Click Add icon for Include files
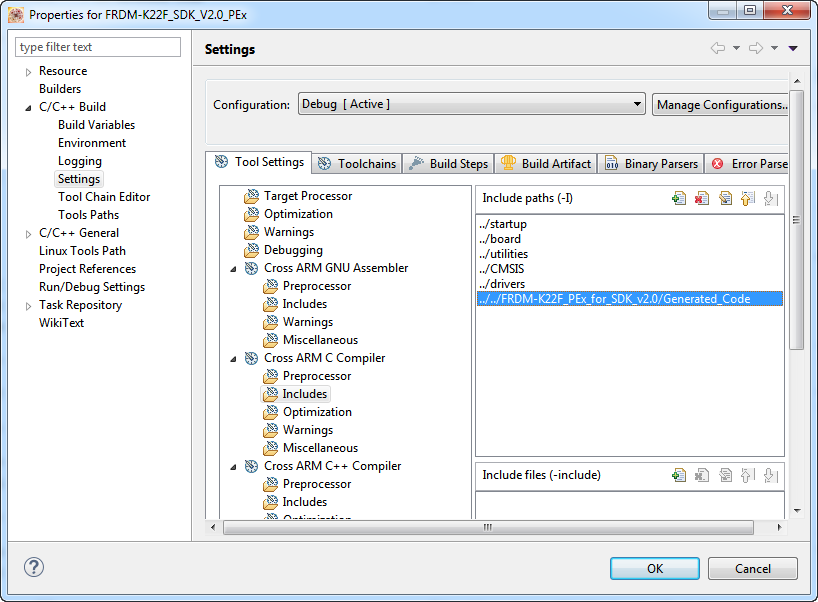The image size is (818, 602). coord(679,475)
